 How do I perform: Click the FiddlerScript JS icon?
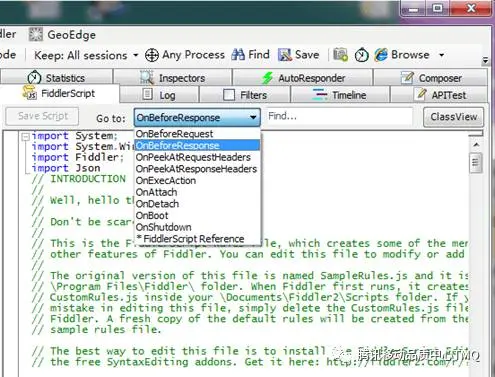(29, 93)
